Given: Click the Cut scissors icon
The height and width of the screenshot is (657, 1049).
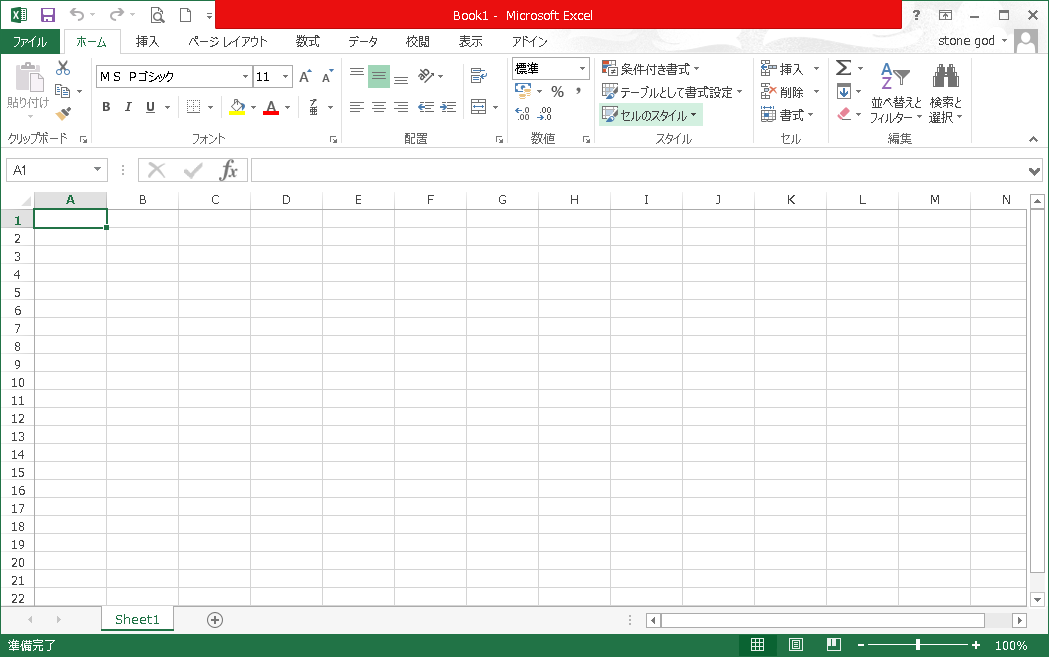Looking at the screenshot, I should pyautogui.click(x=63, y=68).
